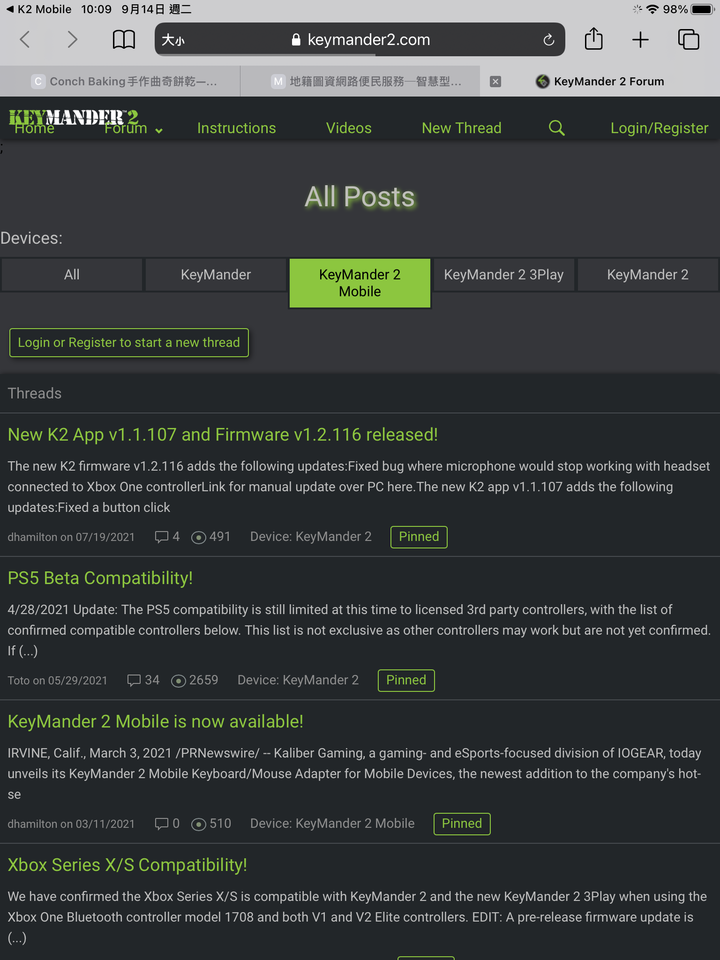Open Safari bookmarks book icon
This screenshot has height=960, width=720.
(x=124, y=40)
